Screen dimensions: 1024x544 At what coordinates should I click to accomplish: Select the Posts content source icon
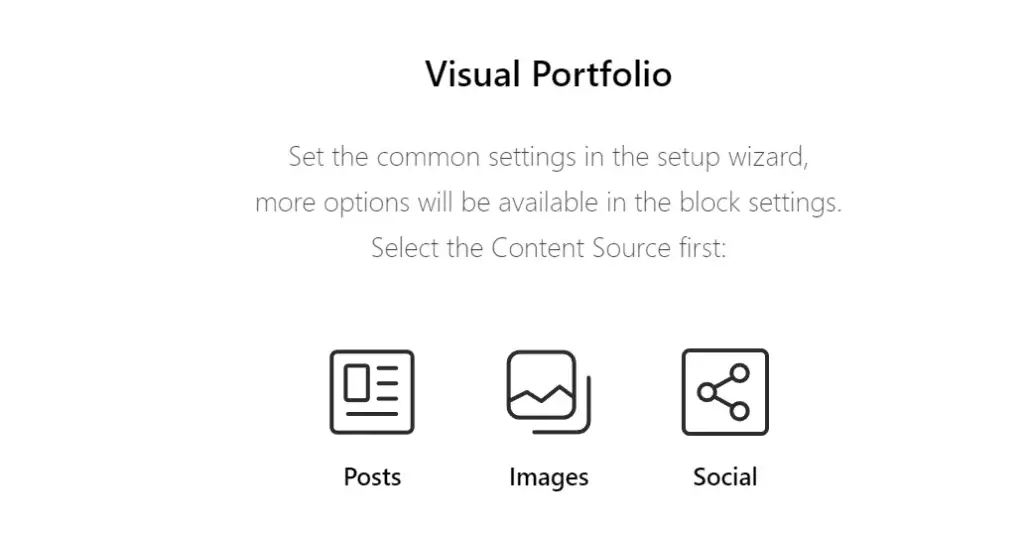pos(372,392)
